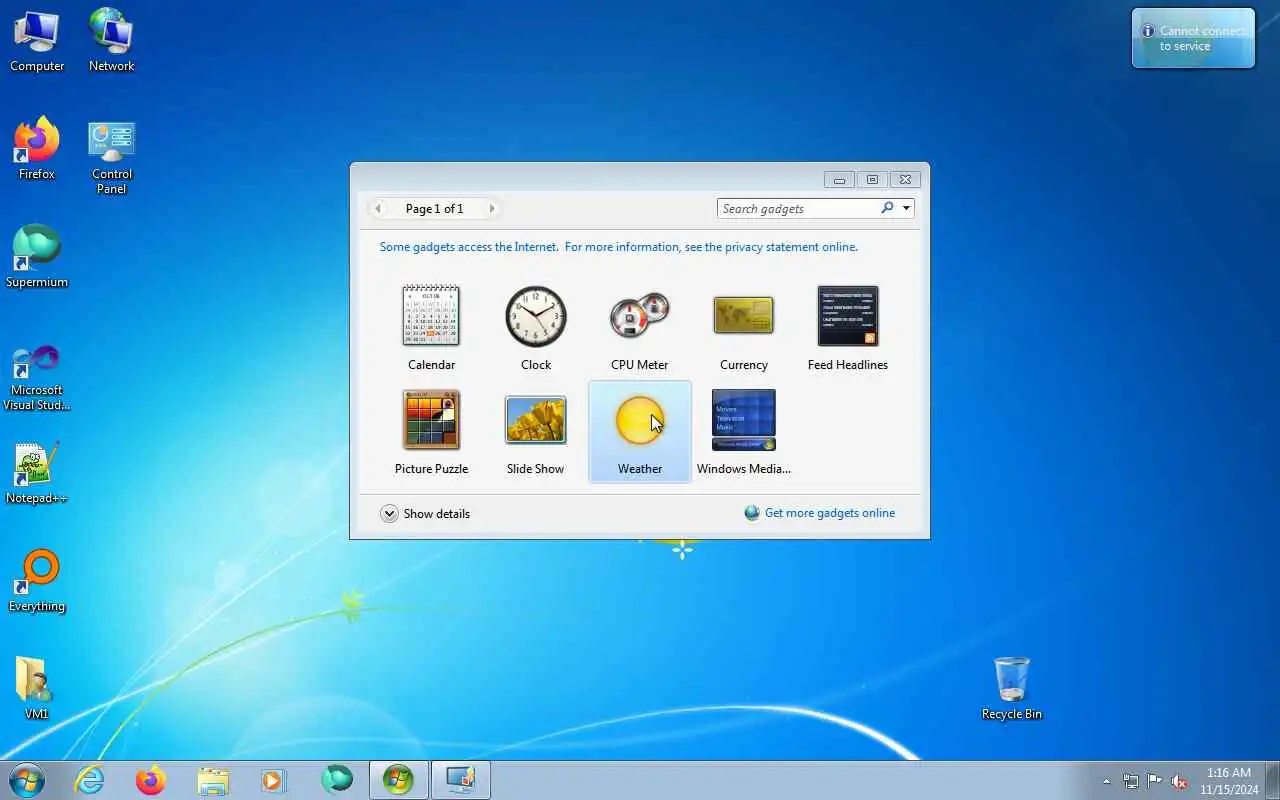Open the VM1 folder on desktop
The image size is (1280, 800).
[x=37, y=689]
